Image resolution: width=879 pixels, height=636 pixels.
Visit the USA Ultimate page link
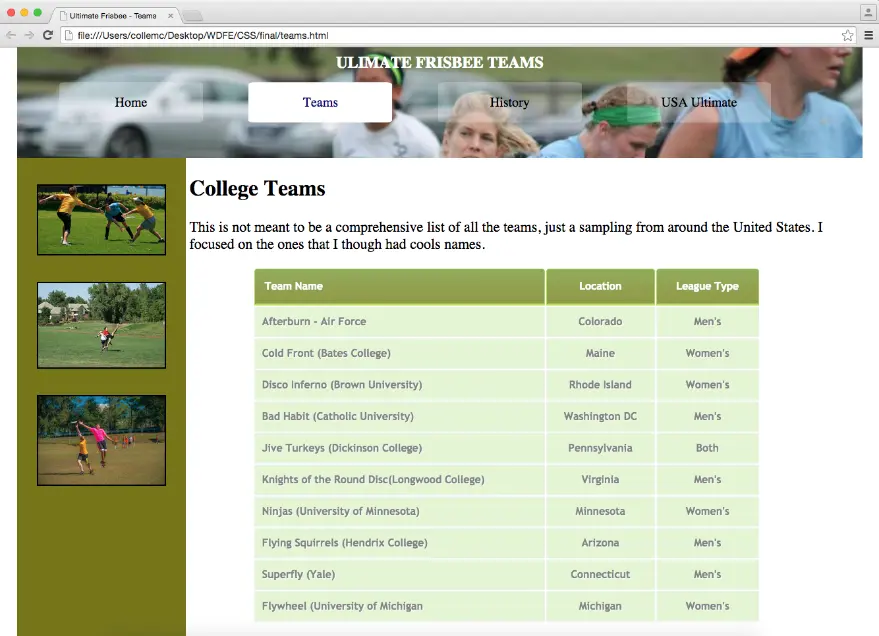click(698, 102)
